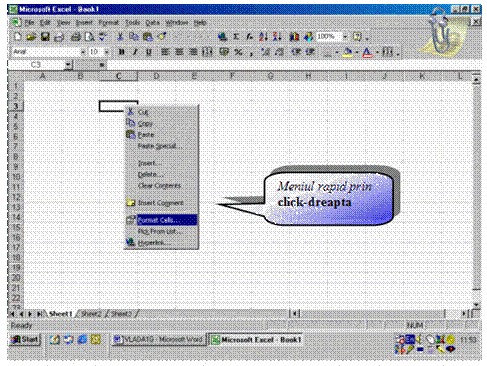
Task: Click the Merge and Center icon
Action: coord(208,52)
